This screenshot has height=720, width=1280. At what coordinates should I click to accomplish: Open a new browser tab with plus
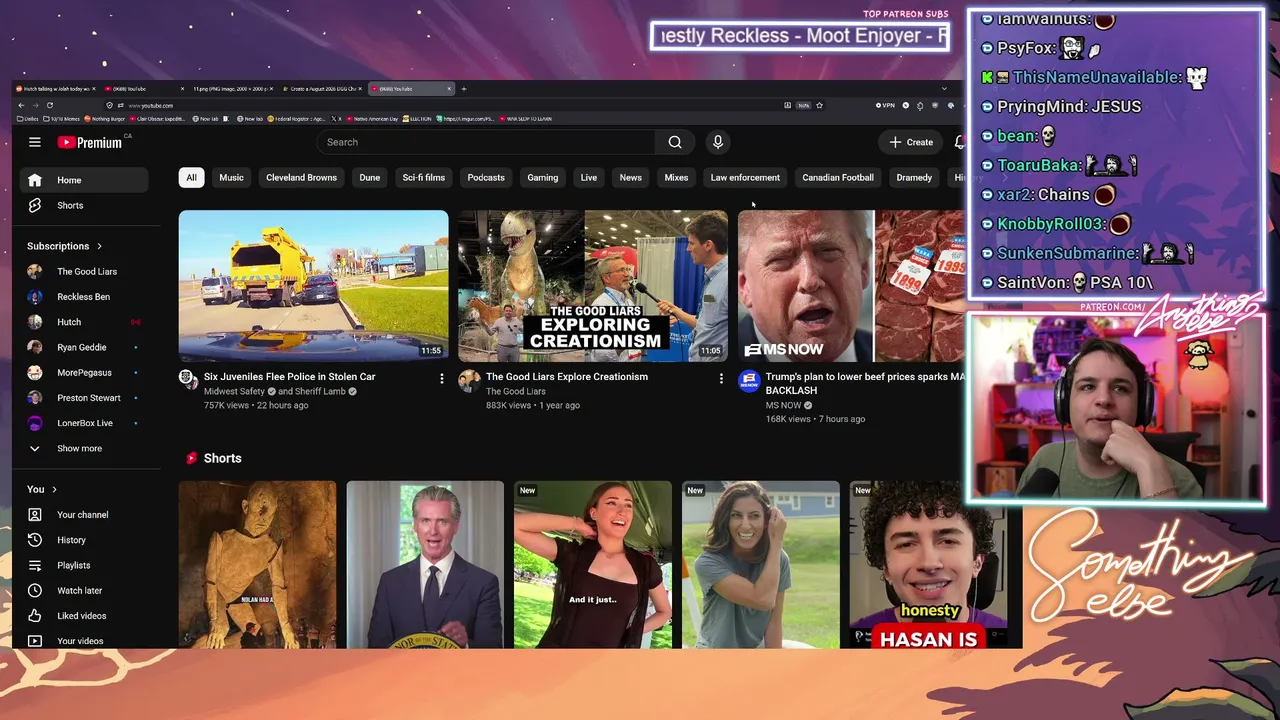coord(464,89)
